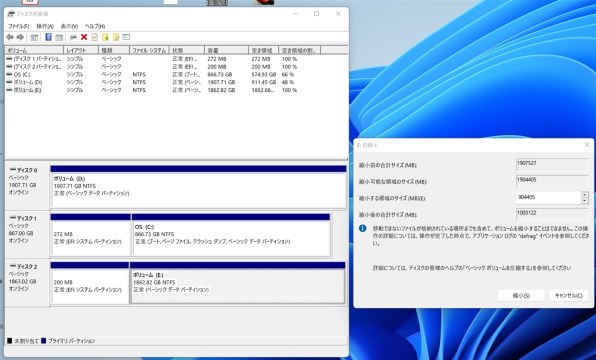This screenshot has width=596, height=360.
Task: Click the view settings icon at toolbar end
Action: point(126,37)
